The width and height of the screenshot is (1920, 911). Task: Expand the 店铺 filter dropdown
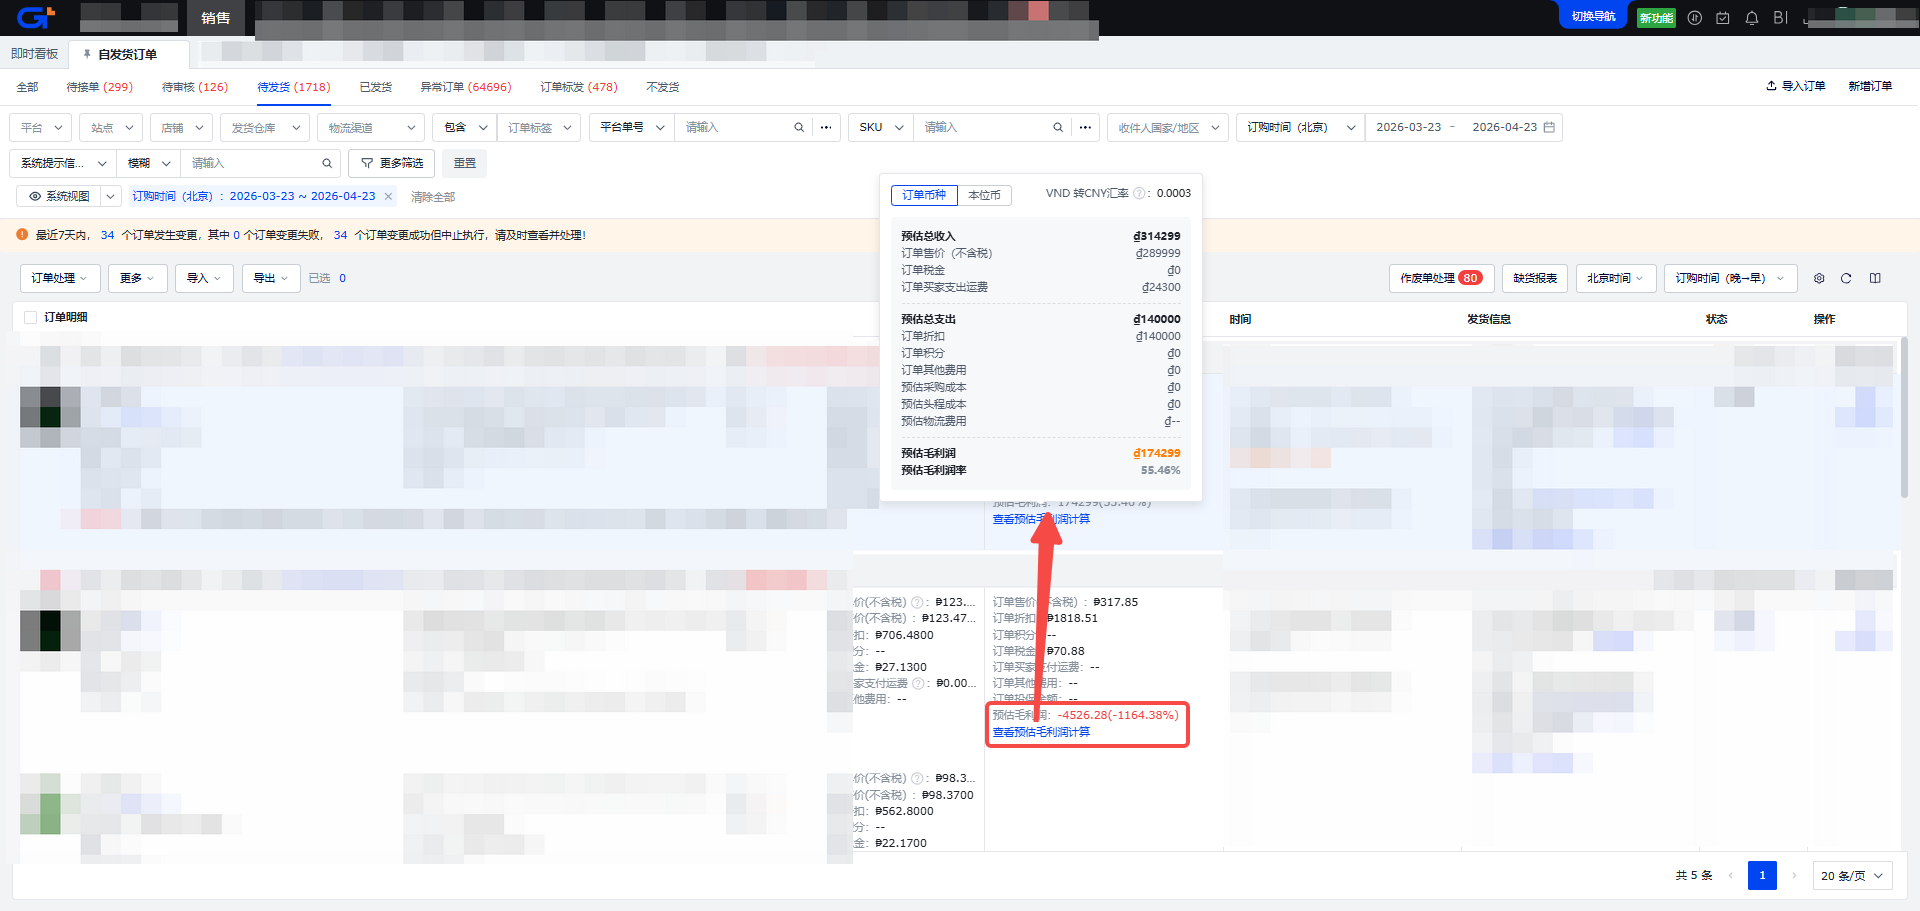(x=182, y=128)
